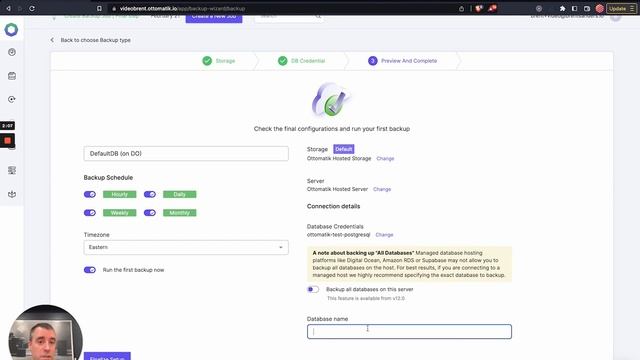Click the Default storage badge

(344, 149)
